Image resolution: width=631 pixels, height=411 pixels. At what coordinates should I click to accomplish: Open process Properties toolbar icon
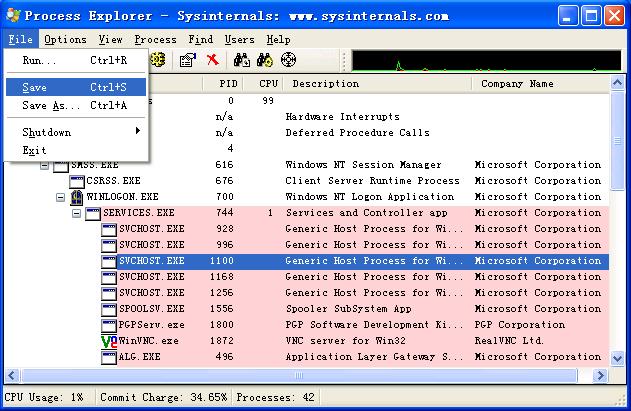tap(188, 60)
